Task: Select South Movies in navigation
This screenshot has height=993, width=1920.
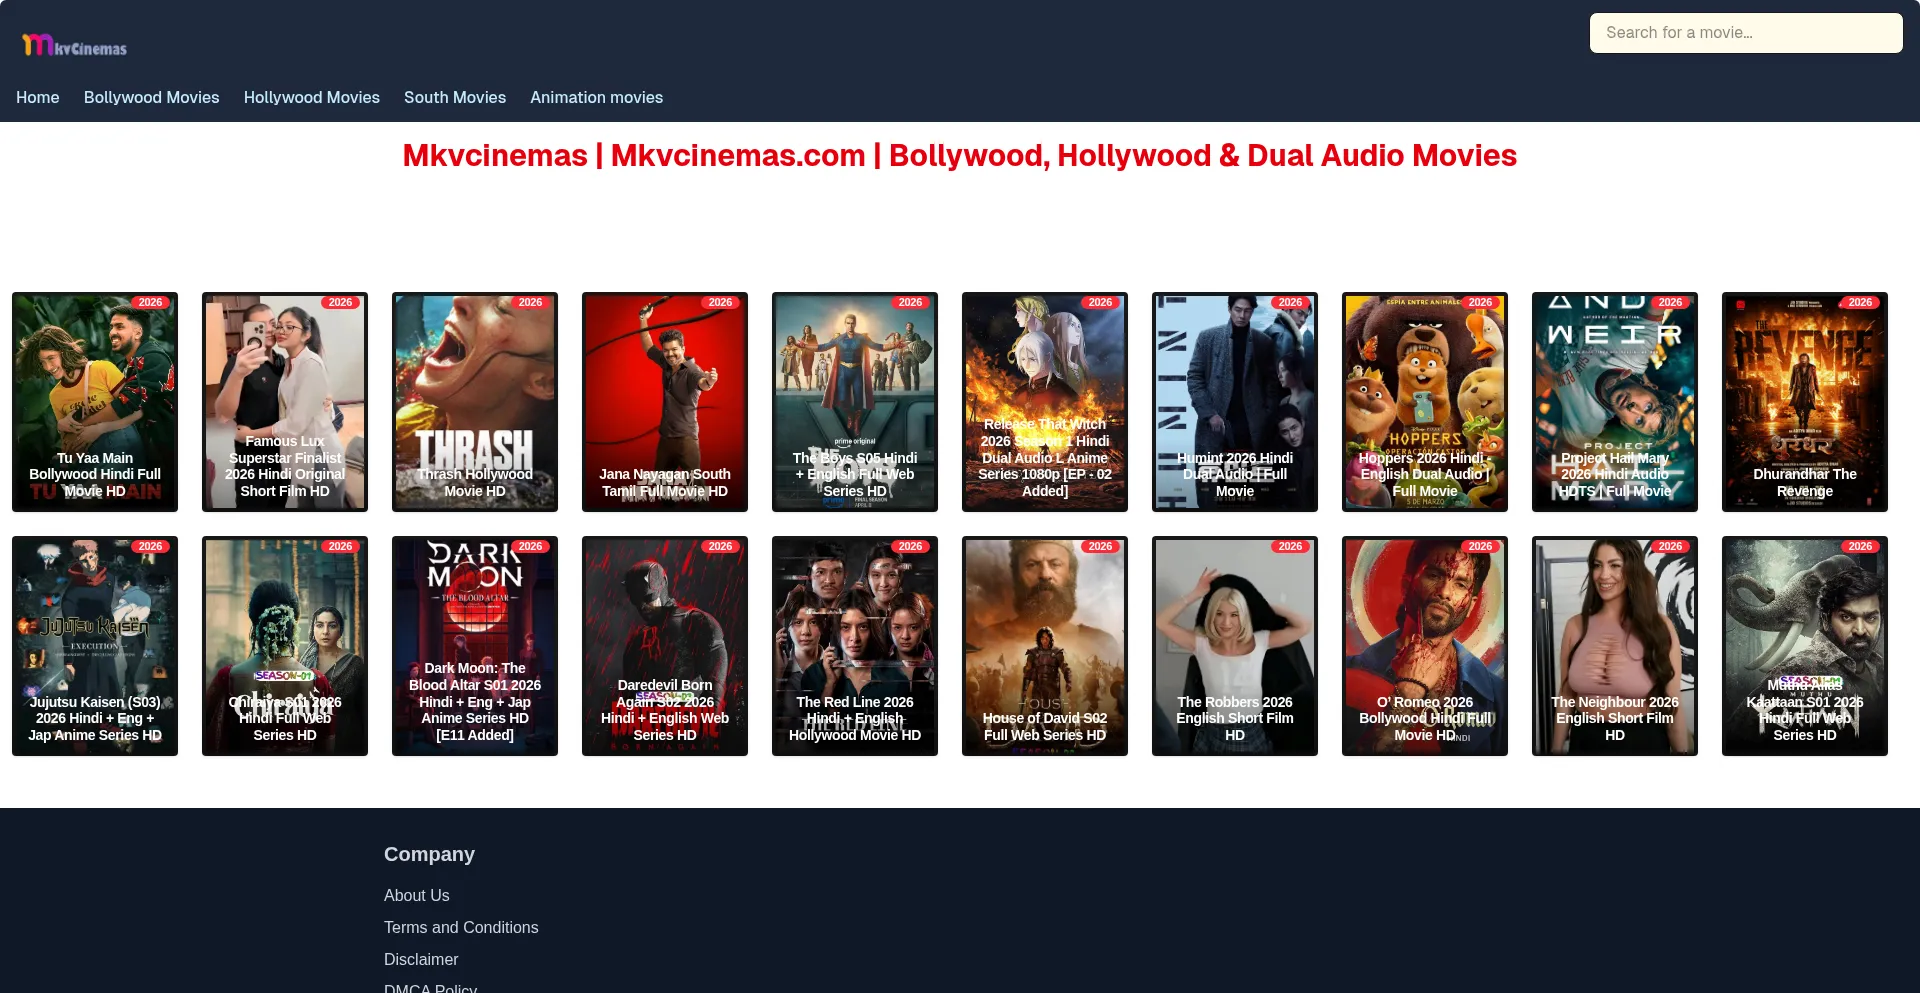Action: 455,97
